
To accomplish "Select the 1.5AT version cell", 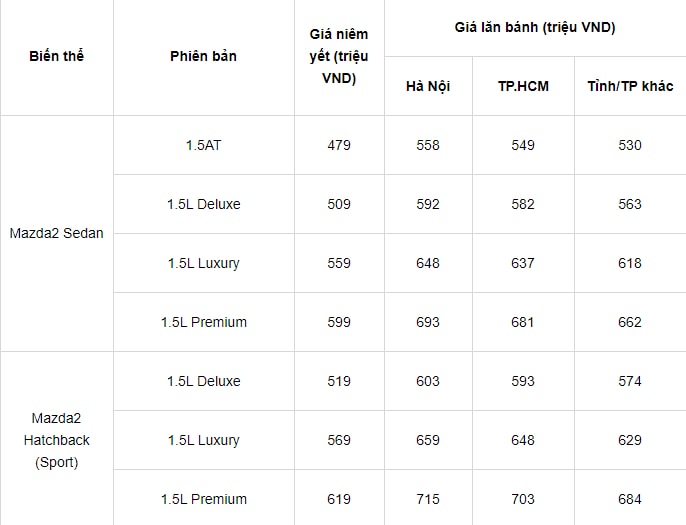I will 203,145.
